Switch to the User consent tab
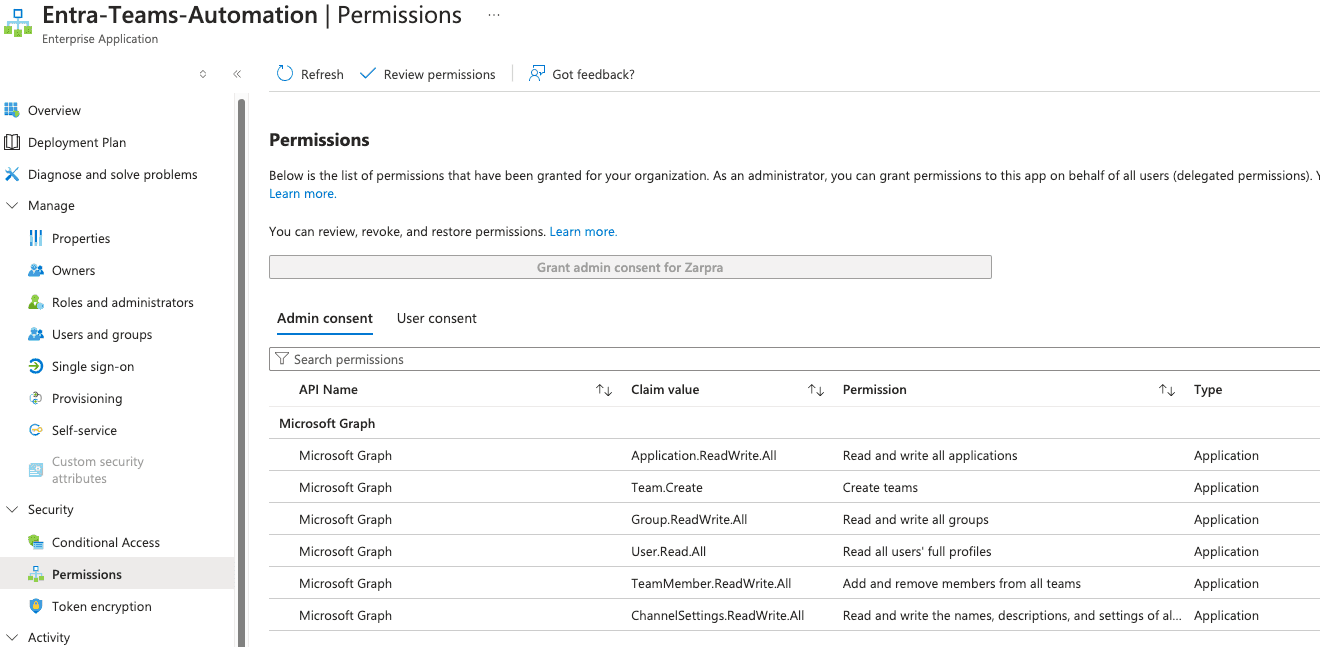The image size is (1320, 647). (437, 318)
